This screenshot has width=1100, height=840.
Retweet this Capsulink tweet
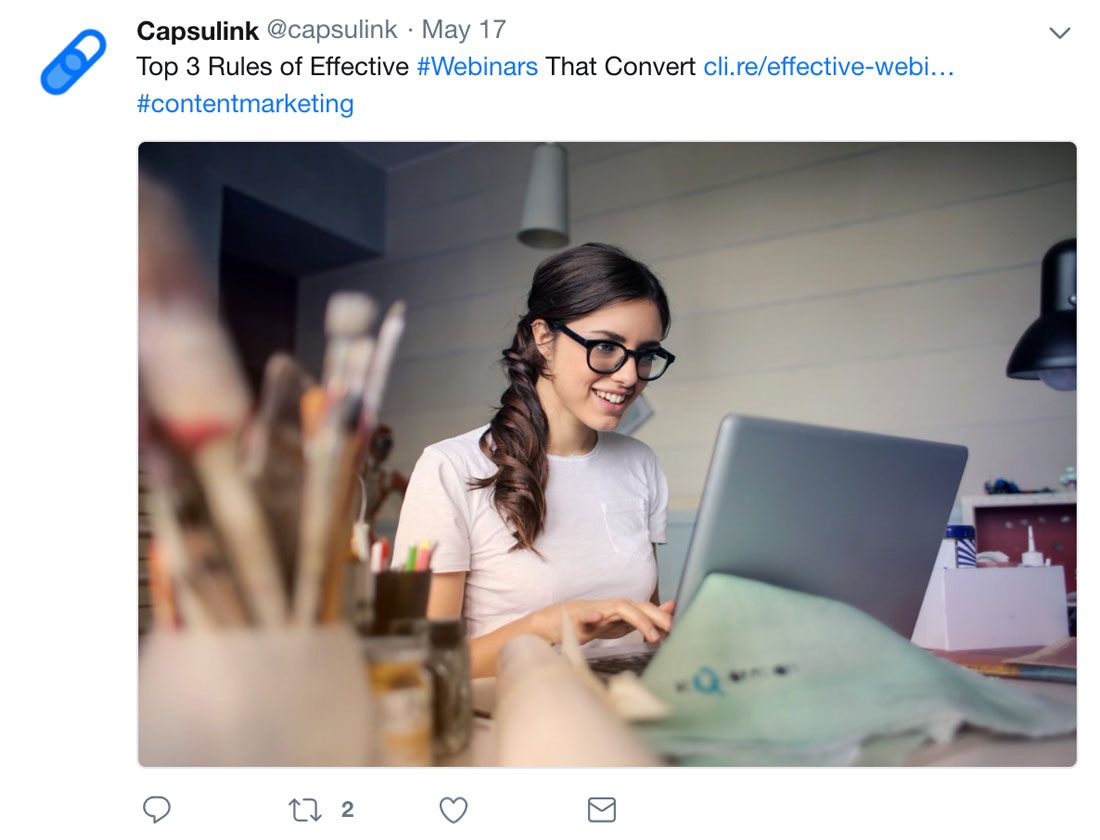point(305,810)
